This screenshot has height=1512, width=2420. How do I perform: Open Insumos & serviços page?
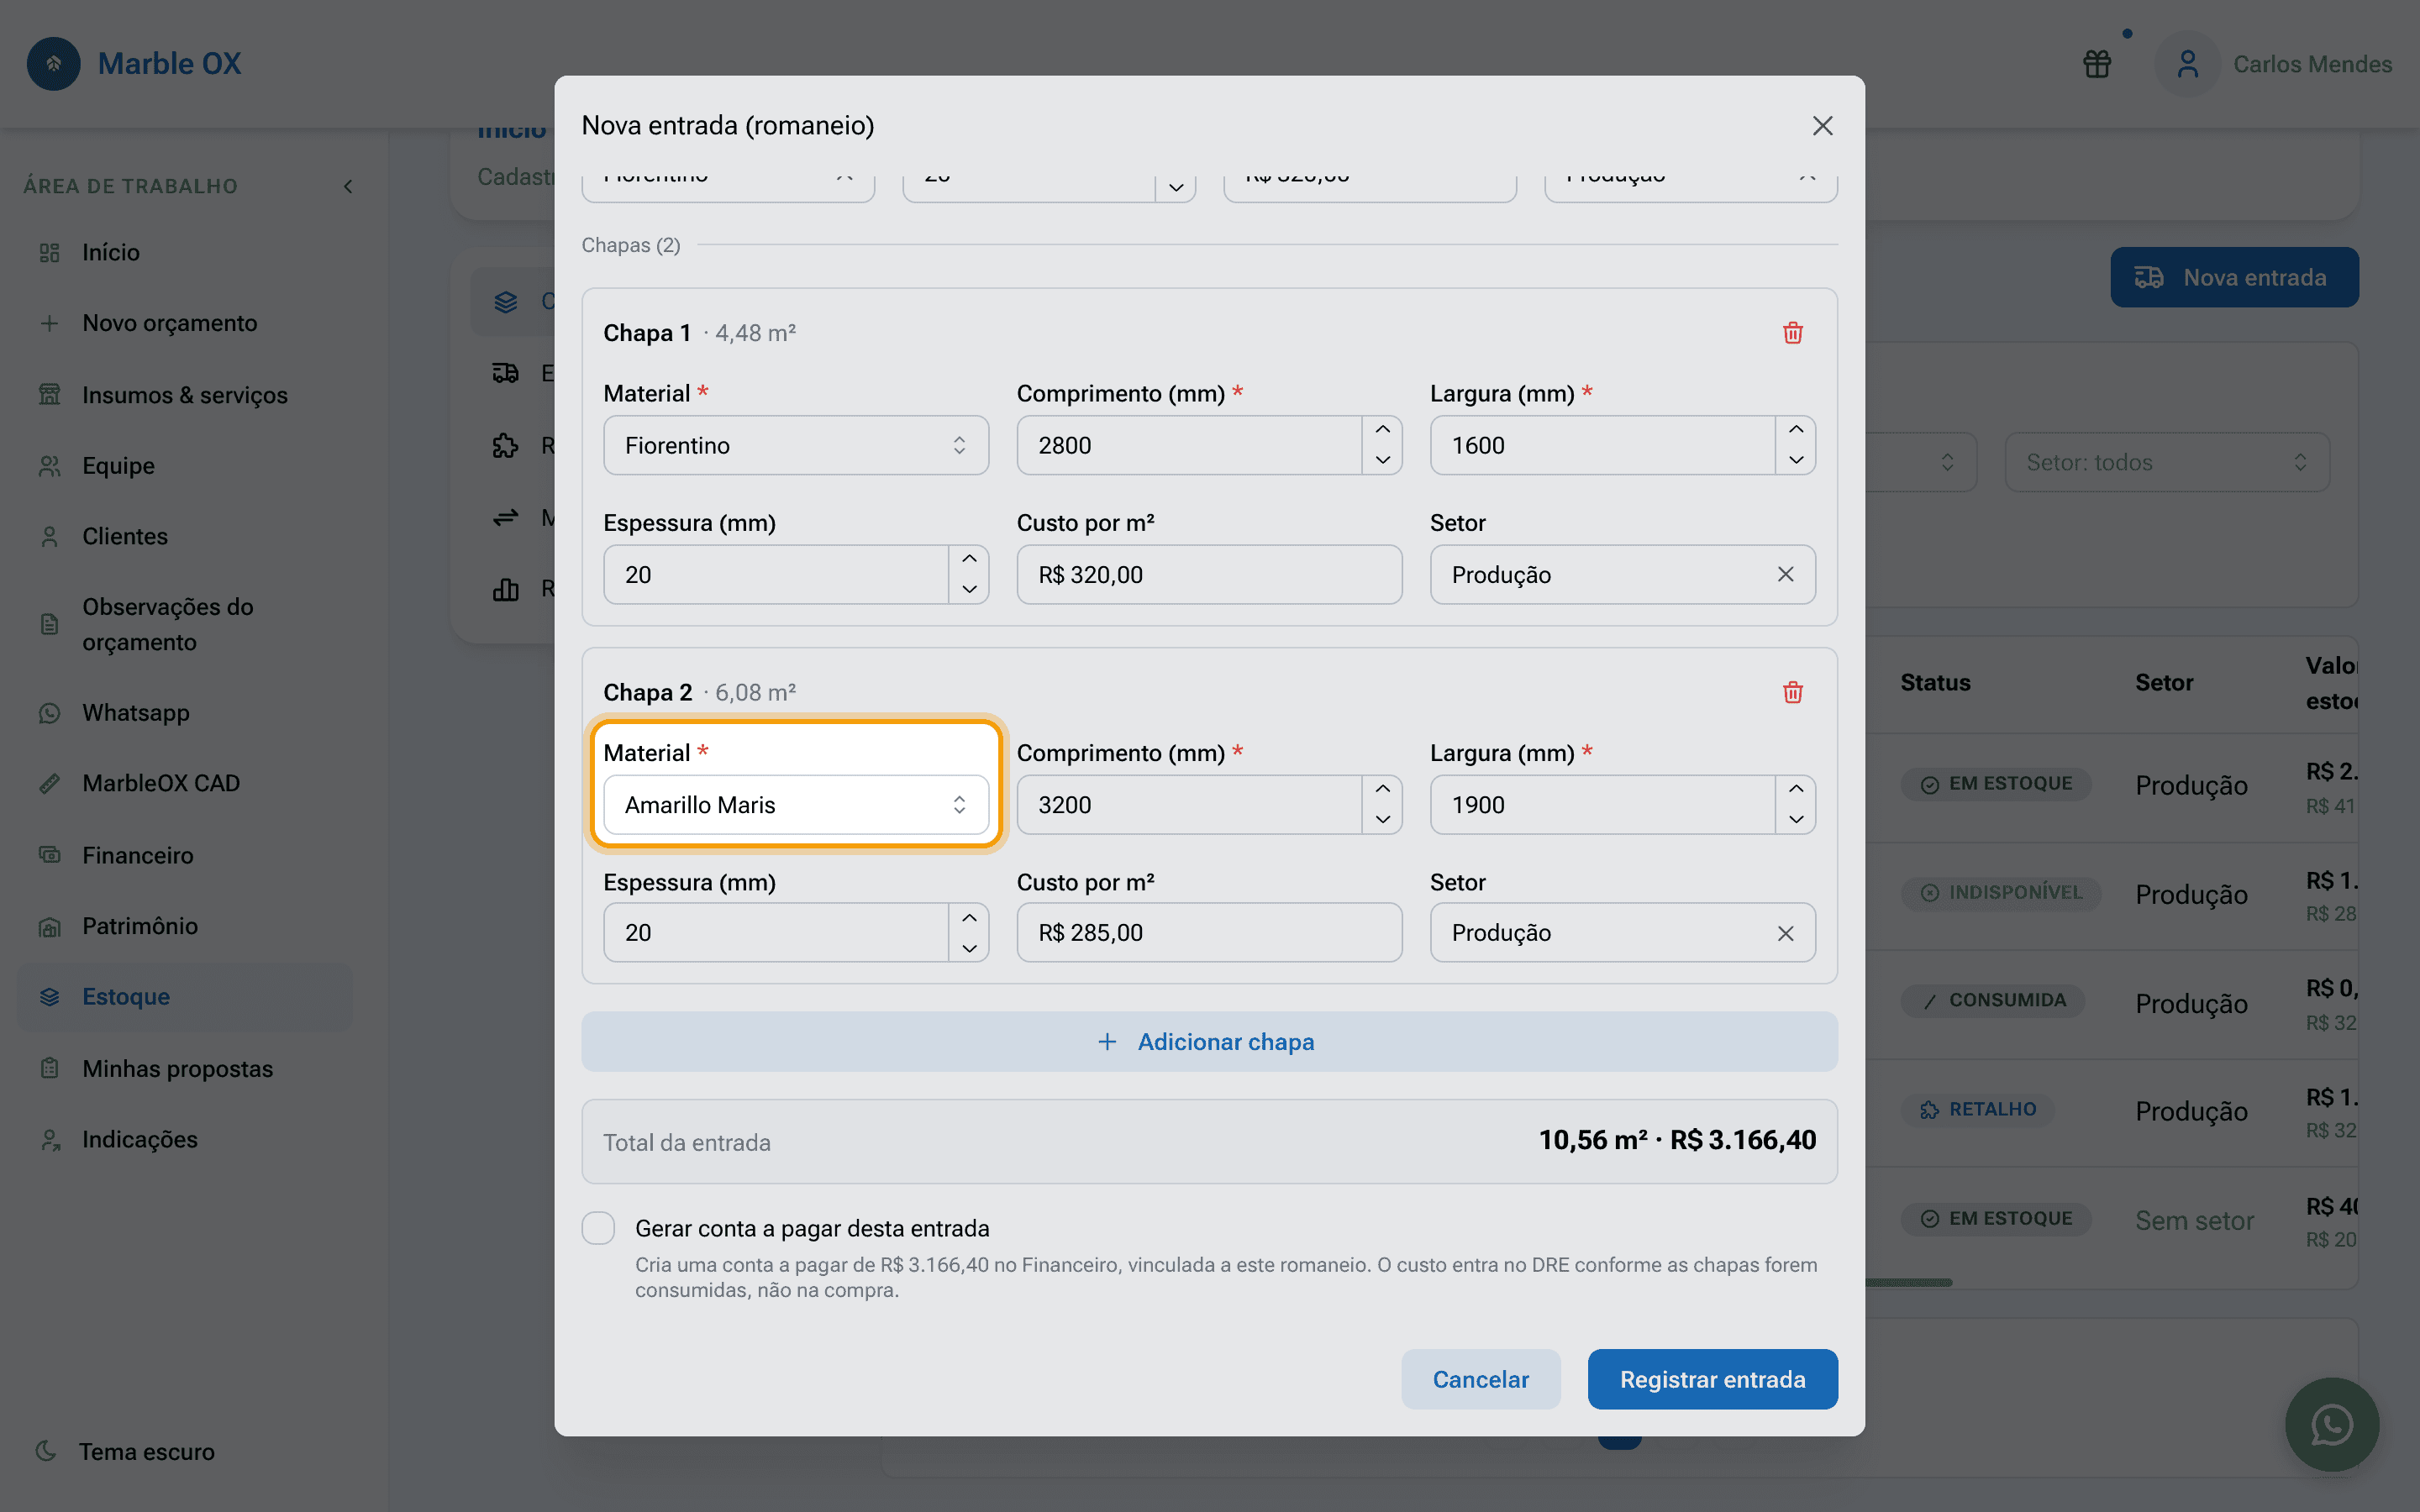point(185,395)
